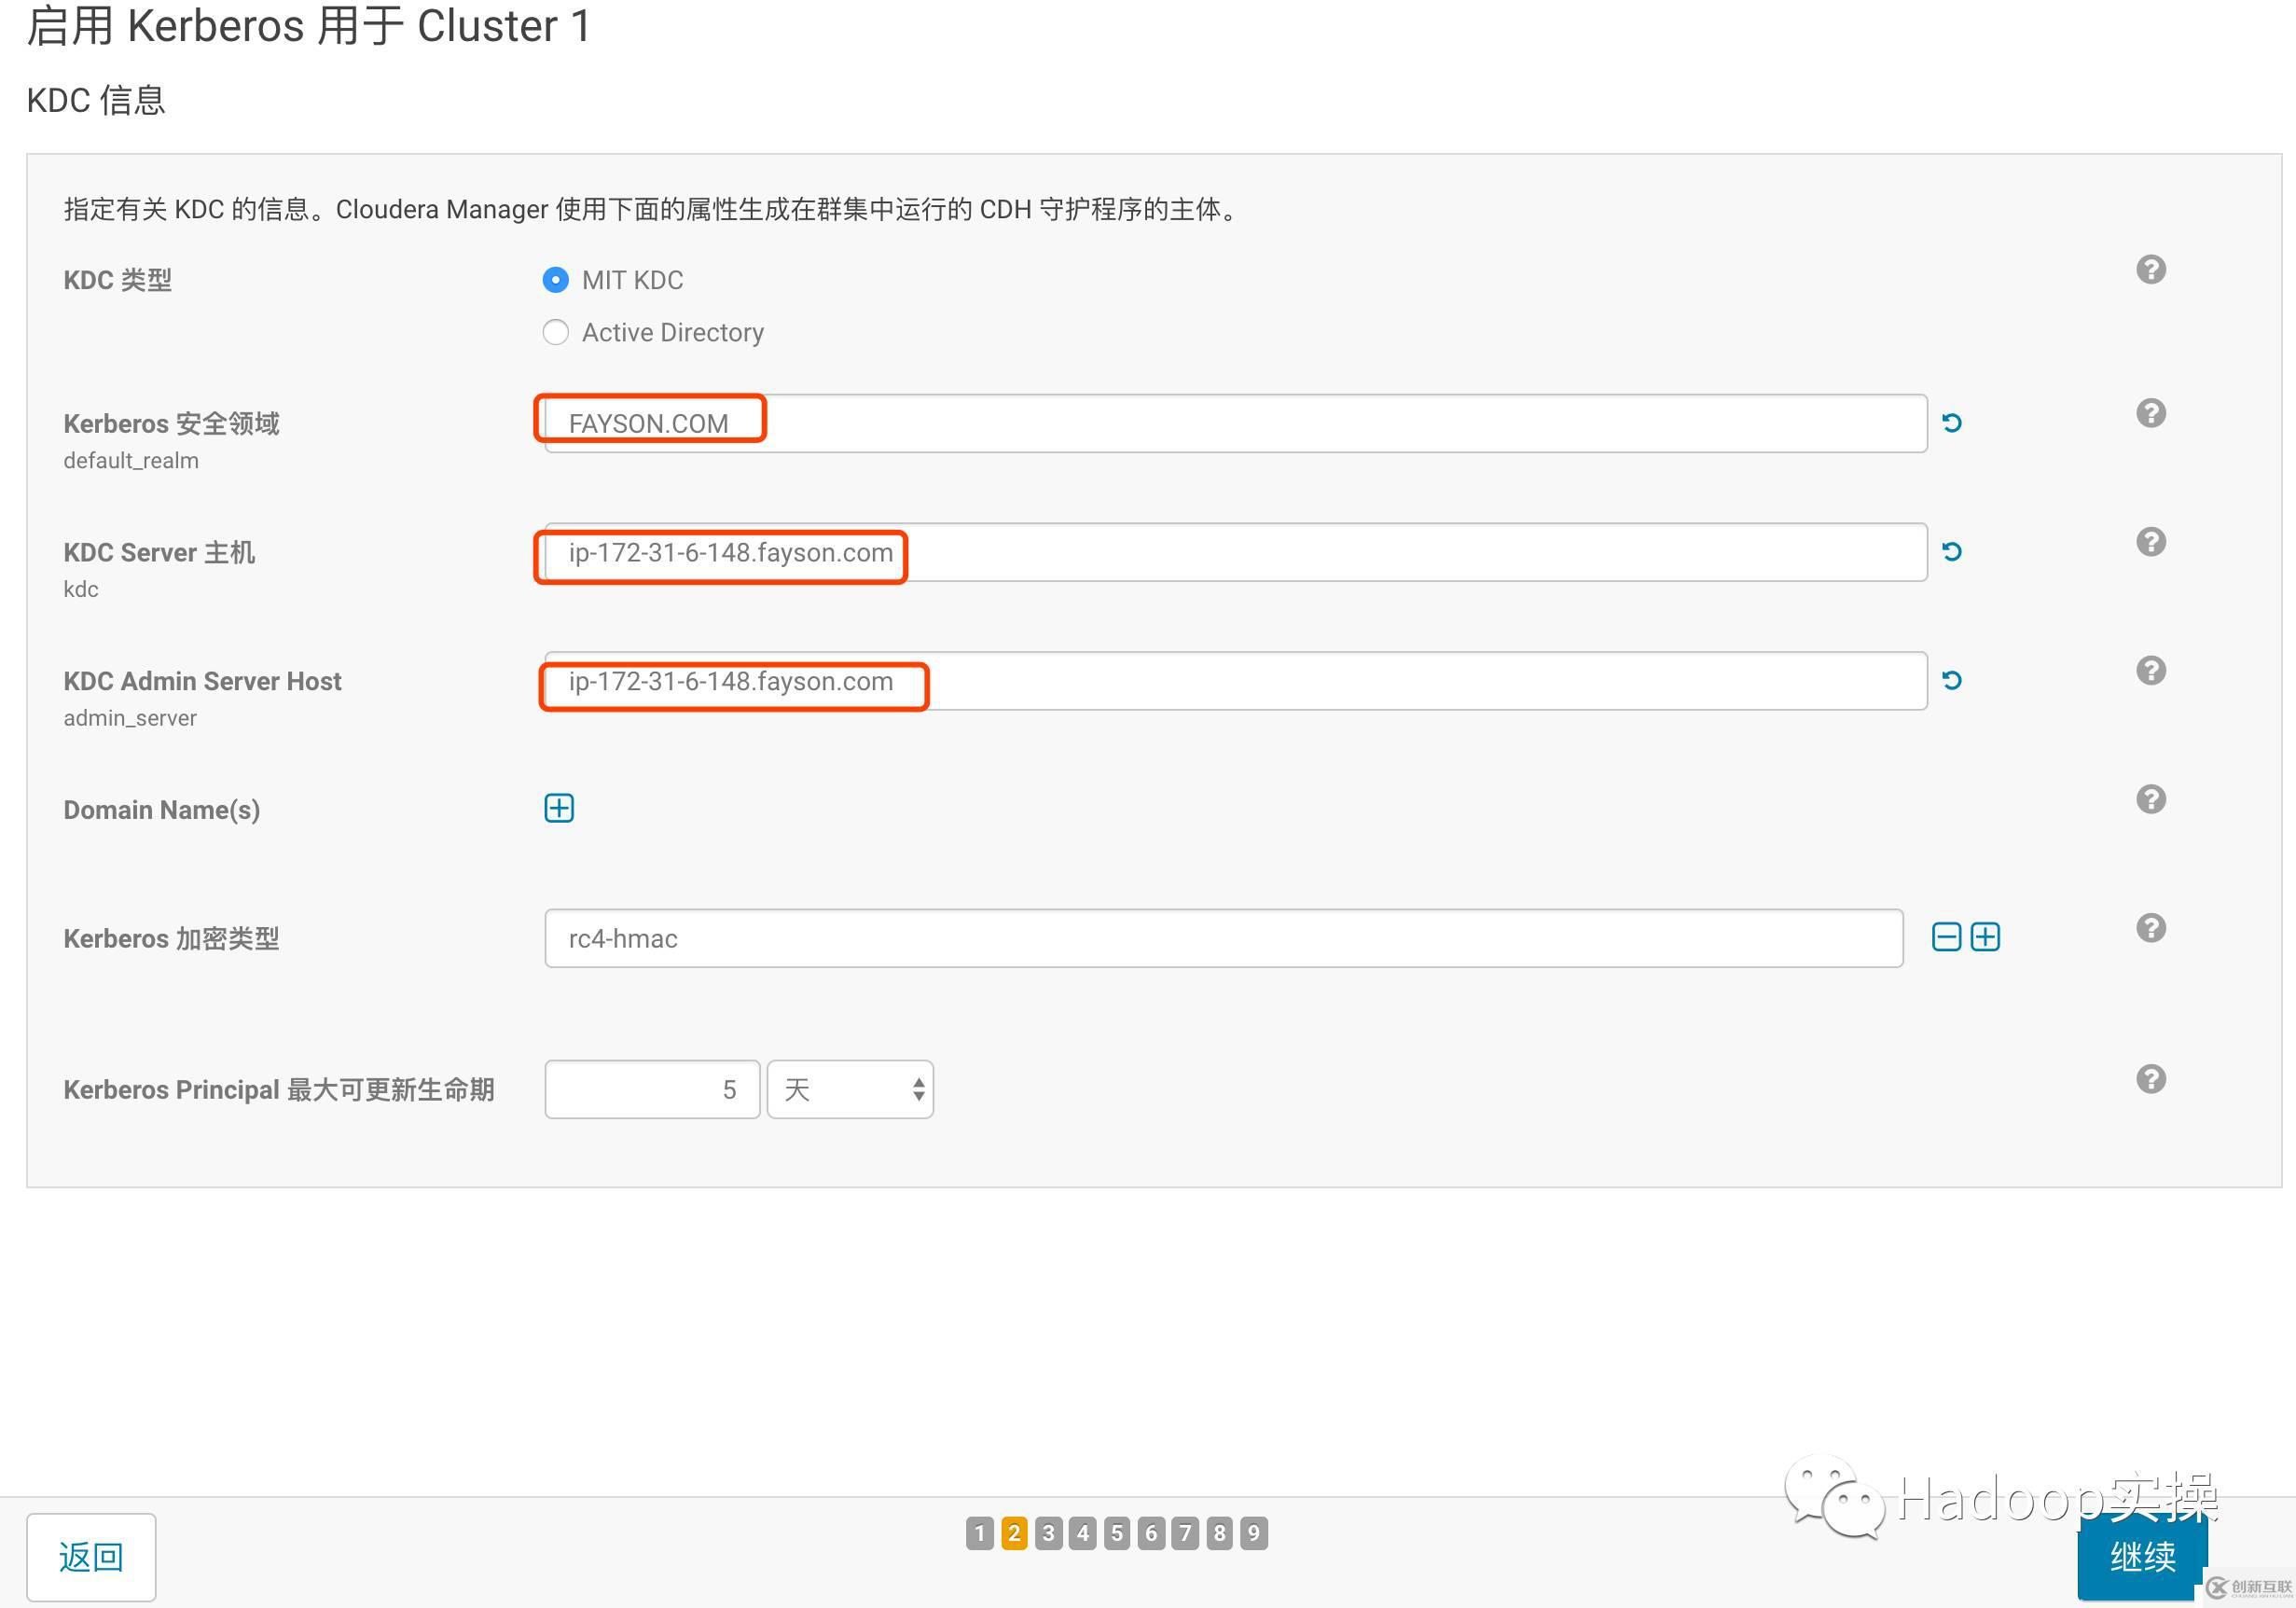Open help for Kerberos Principal 最大可更新生命期
Image resolution: width=2296 pixels, height=1608 pixels.
2151,1078
